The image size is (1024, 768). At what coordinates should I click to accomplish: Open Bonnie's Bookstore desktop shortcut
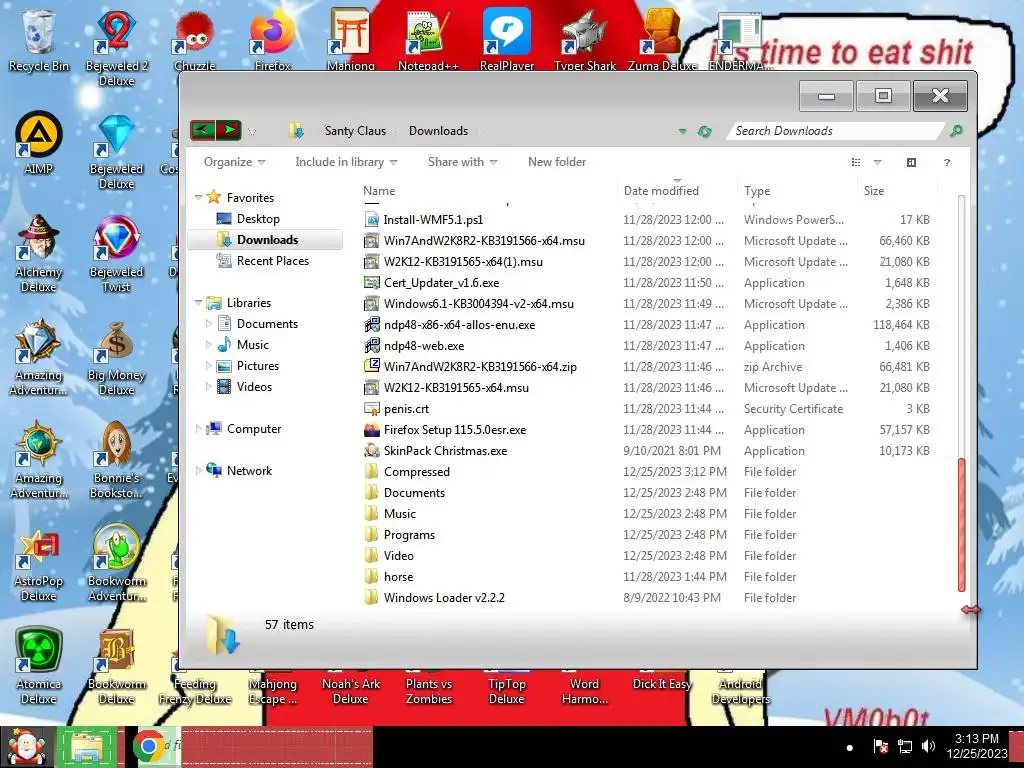tap(116, 460)
